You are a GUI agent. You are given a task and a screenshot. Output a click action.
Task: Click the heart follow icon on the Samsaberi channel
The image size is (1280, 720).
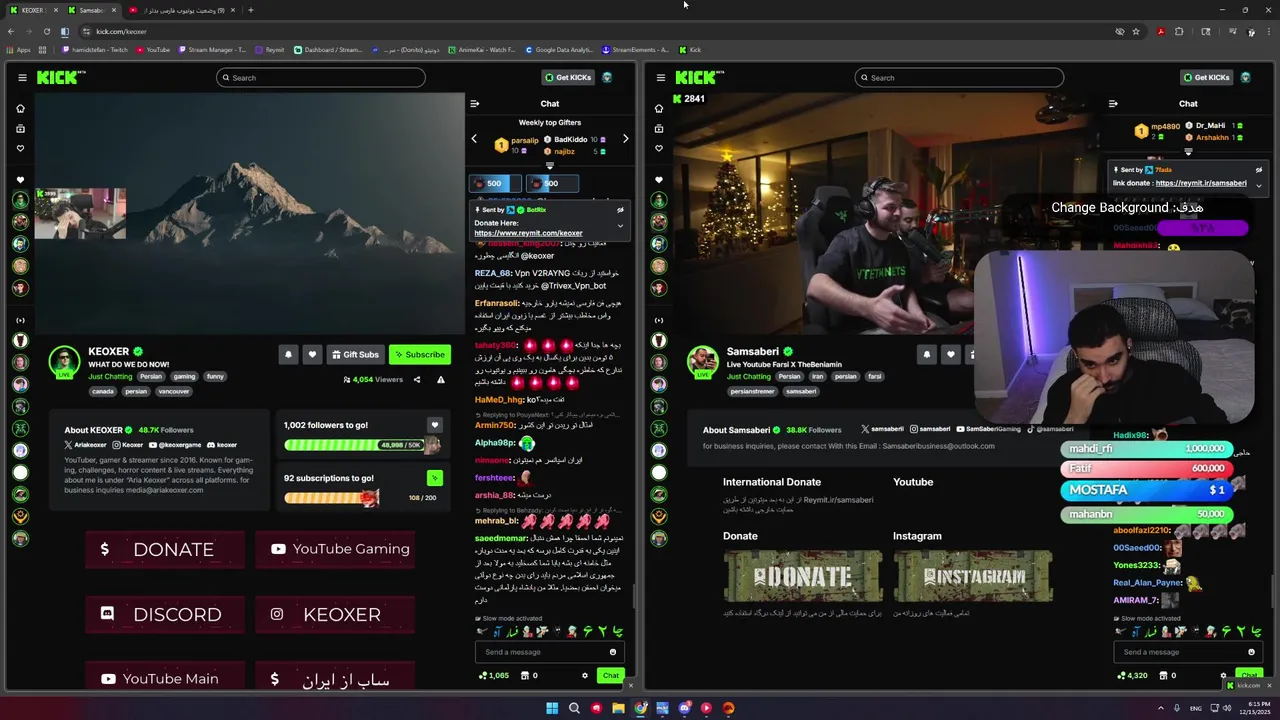tap(950, 354)
